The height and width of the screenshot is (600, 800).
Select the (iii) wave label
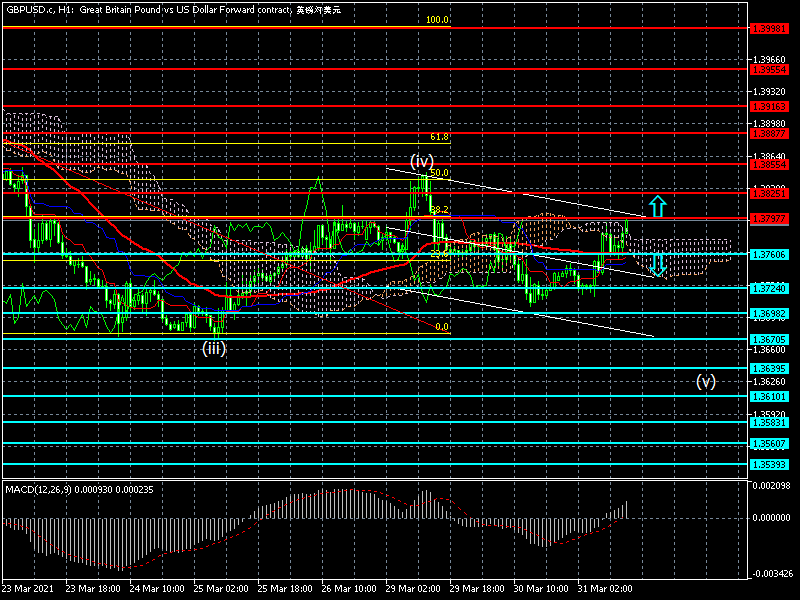click(214, 348)
